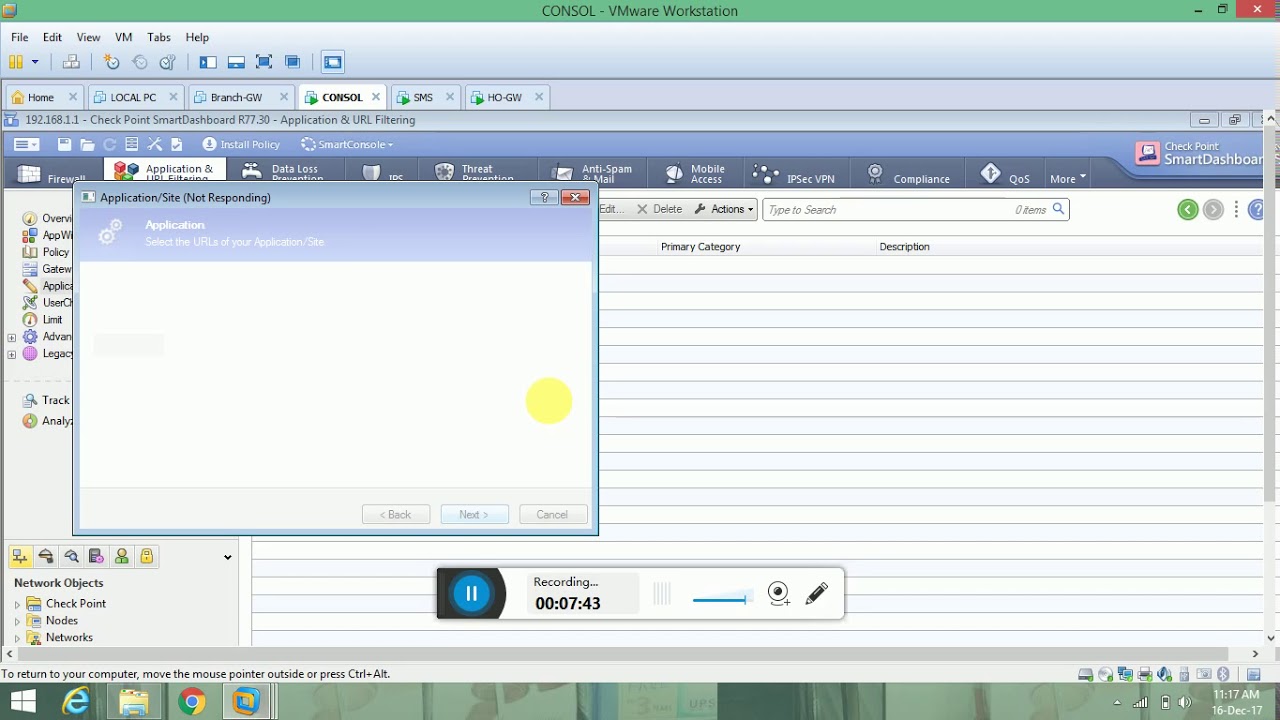The height and width of the screenshot is (720, 1280).
Task: Click the send Ctrl+Alt+Del toolbar icon
Action: (71, 62)
